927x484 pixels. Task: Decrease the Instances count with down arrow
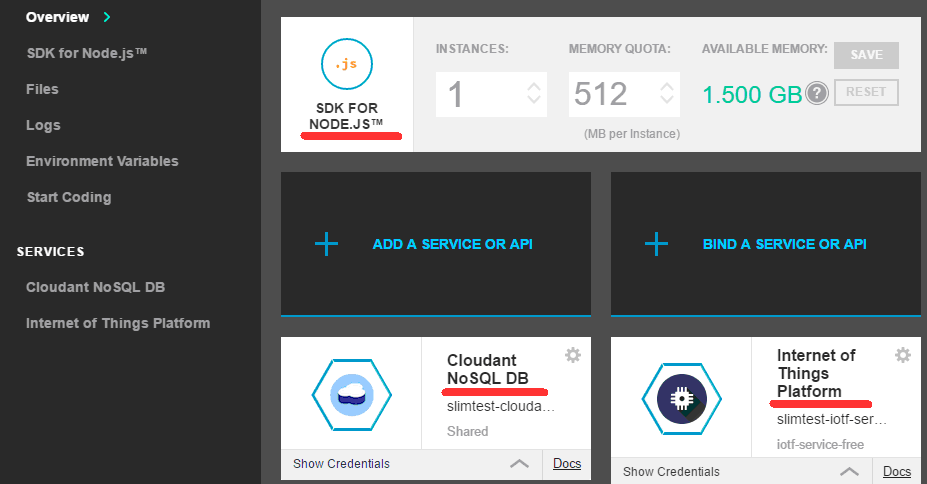coord(534,100)
